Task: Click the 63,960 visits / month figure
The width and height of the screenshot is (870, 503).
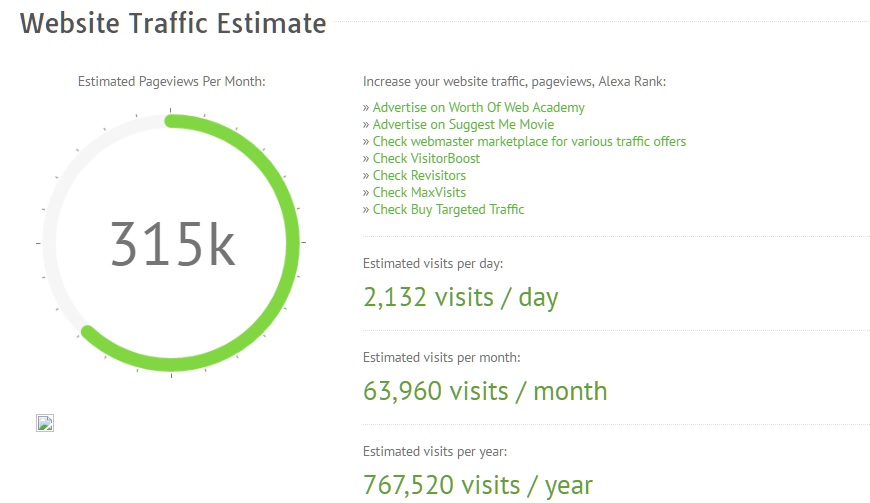Action: pyautogui.click(x=485, y=391)
